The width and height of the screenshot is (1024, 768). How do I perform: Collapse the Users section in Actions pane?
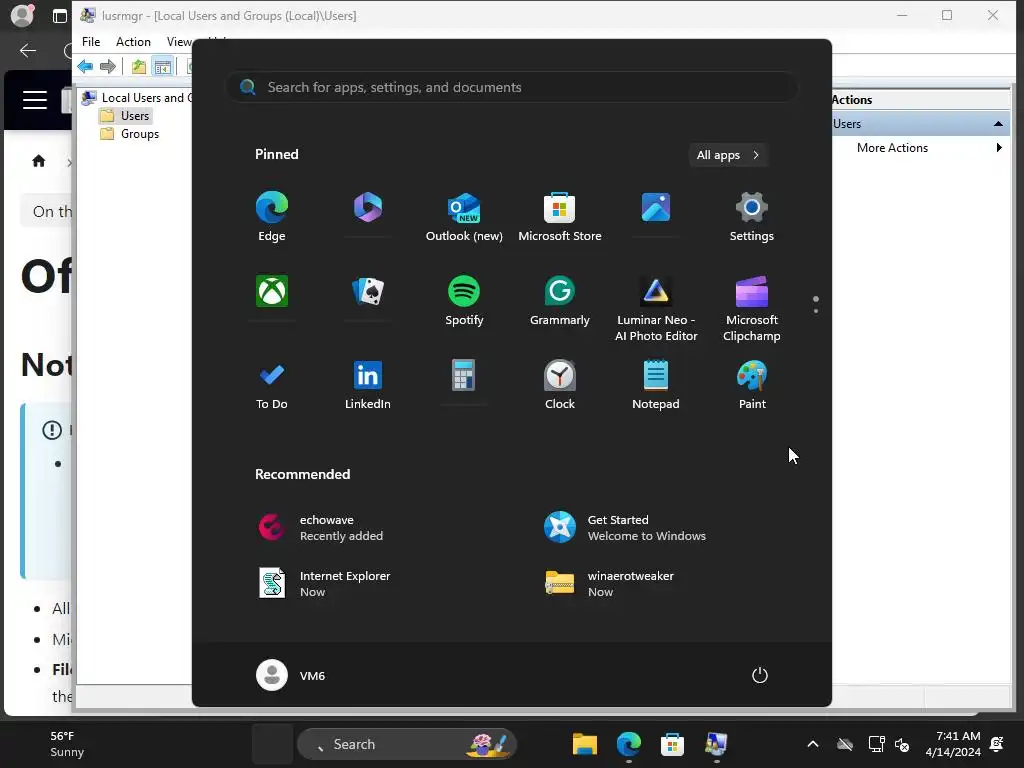[x=998, y=123]
